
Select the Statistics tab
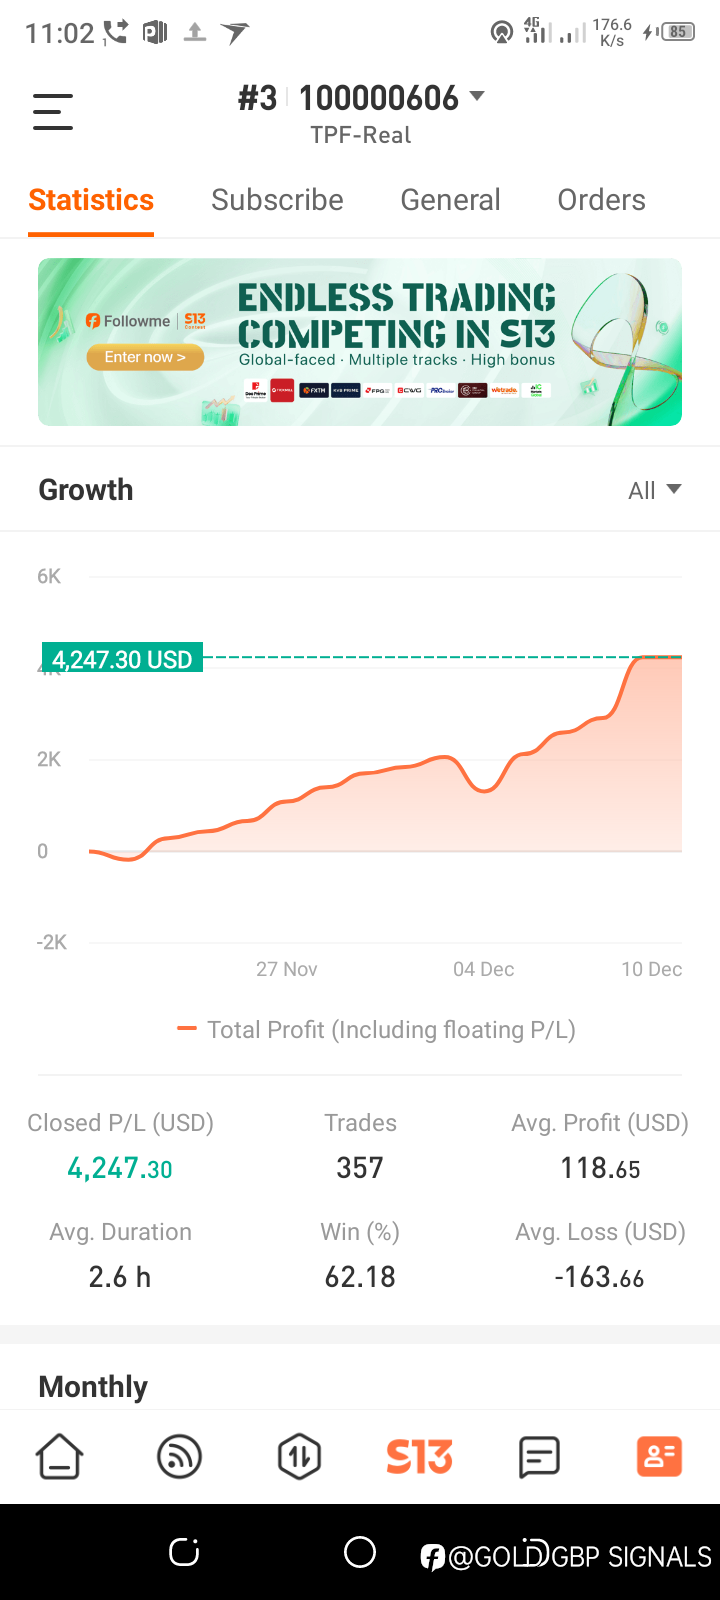[x=91, y=200]
